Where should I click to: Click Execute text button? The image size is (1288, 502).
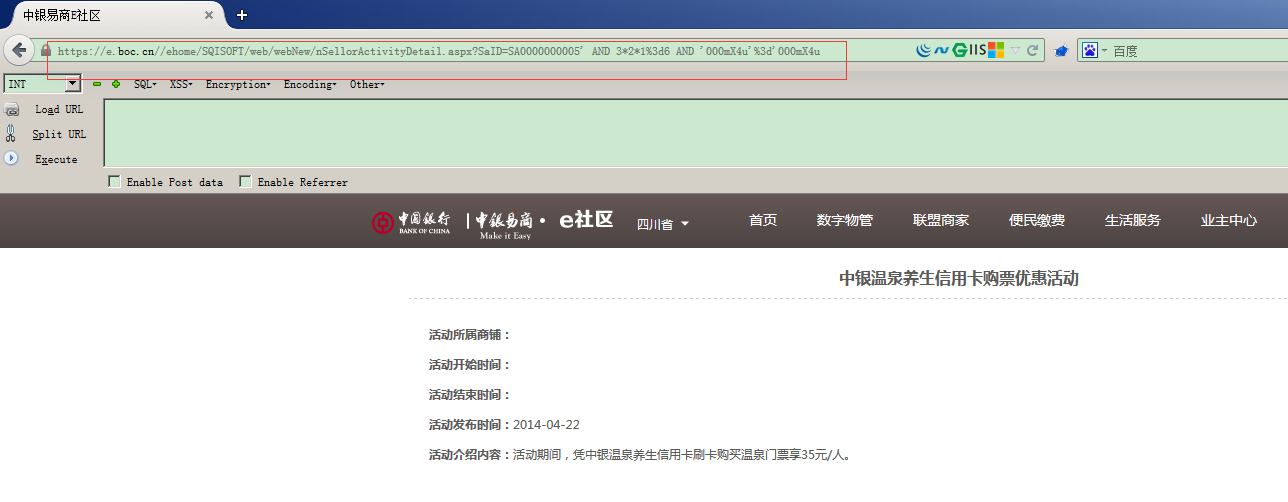56,159
